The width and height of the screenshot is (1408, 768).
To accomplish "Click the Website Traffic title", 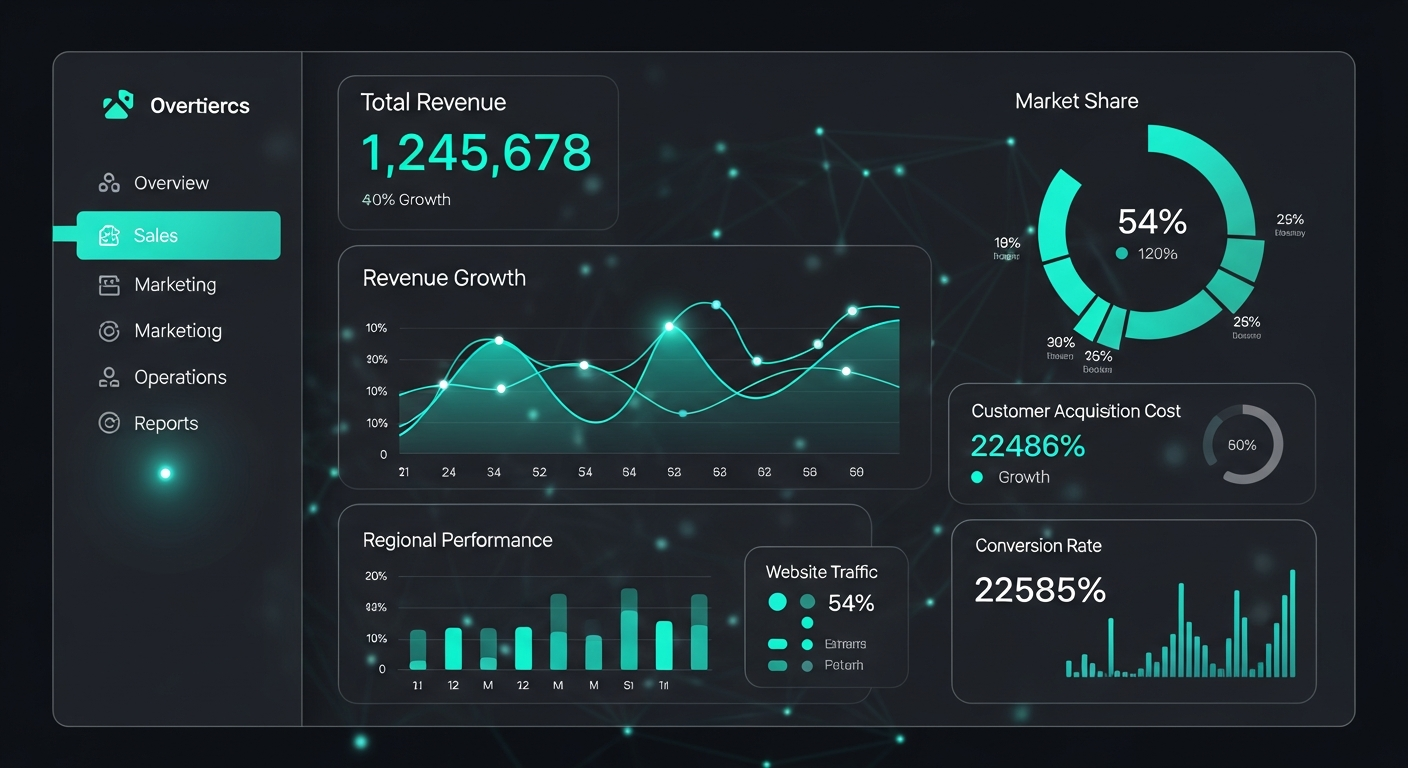I will pyautogui.click(x=821, y=572).
